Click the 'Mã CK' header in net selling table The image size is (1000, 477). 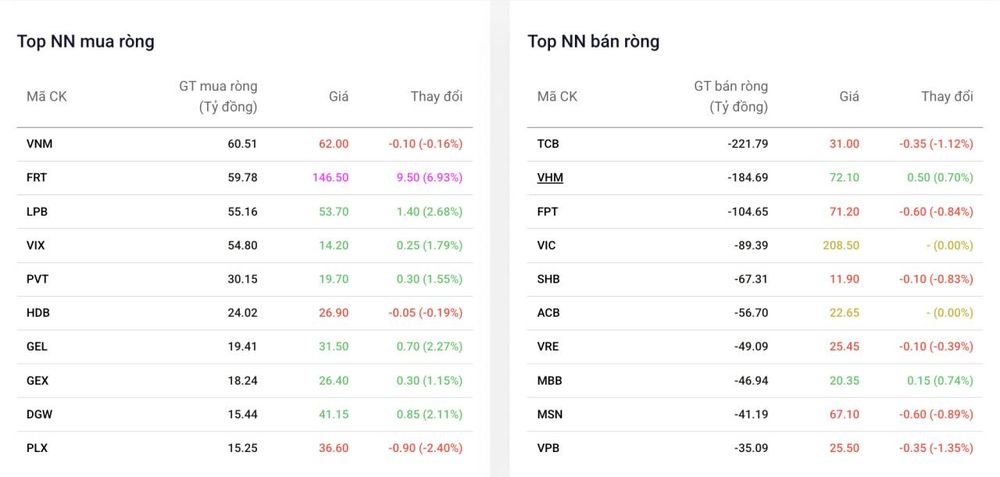557,97
